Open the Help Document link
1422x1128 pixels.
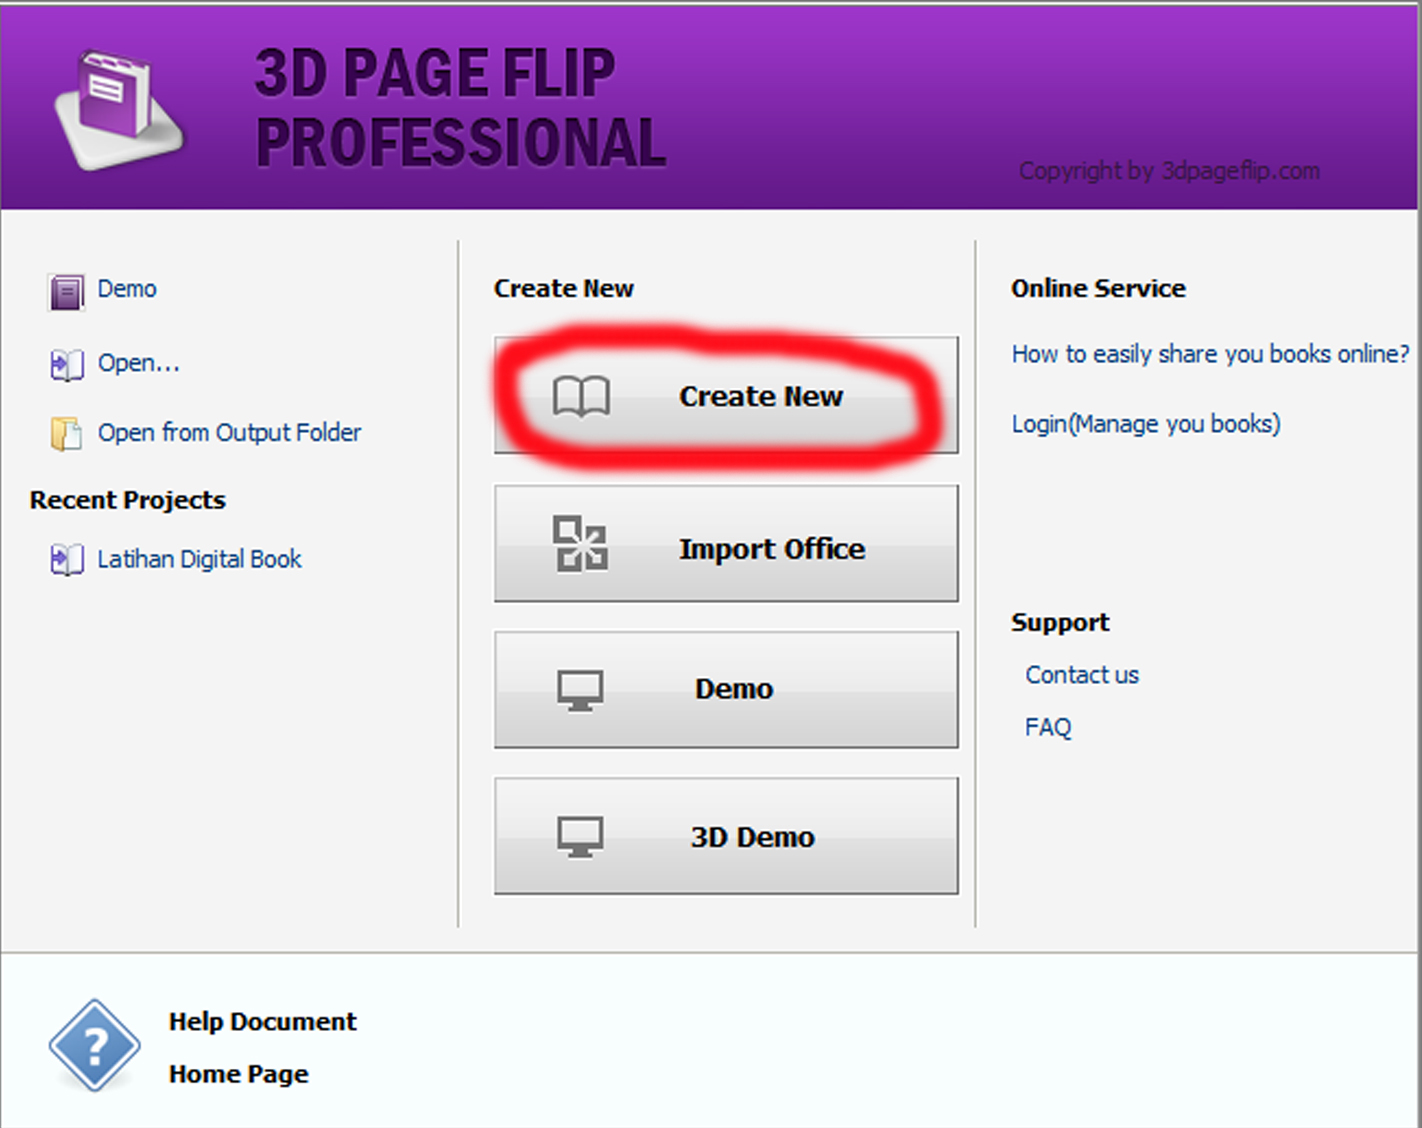[x=263, y=1021]
